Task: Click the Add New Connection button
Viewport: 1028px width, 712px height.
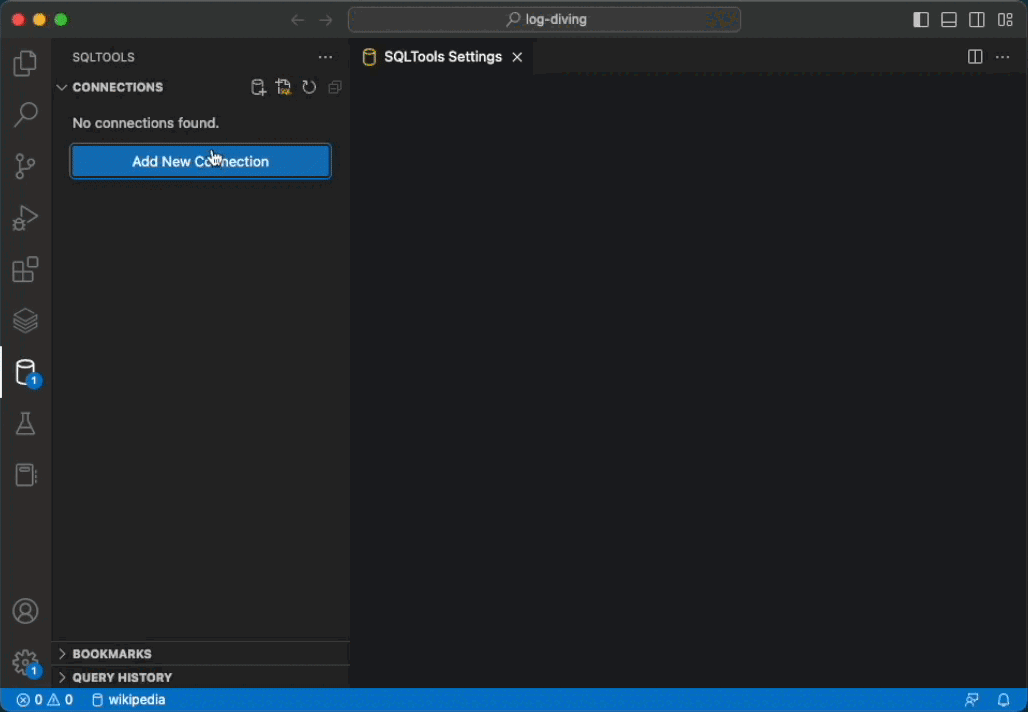Action: coord(200,161)
